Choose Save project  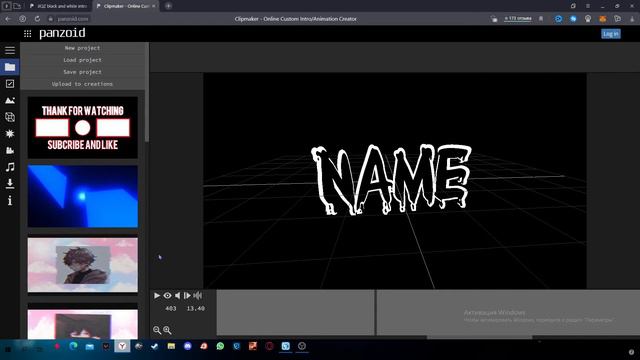point(82,72)
